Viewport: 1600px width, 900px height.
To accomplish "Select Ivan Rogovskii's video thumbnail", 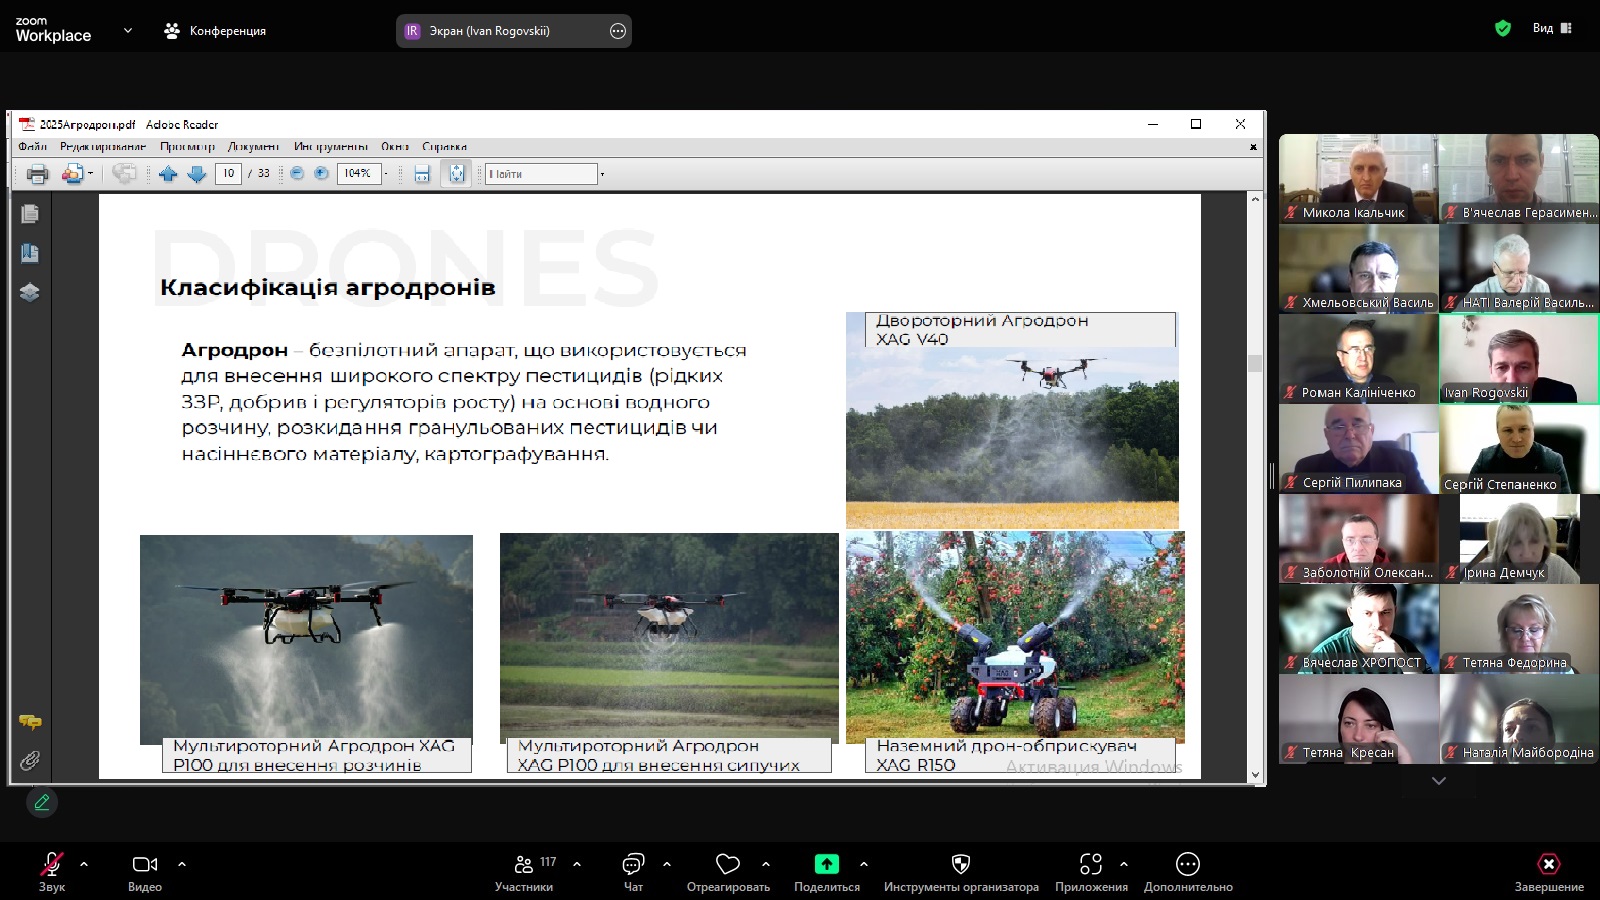I will pos(1519,358).
